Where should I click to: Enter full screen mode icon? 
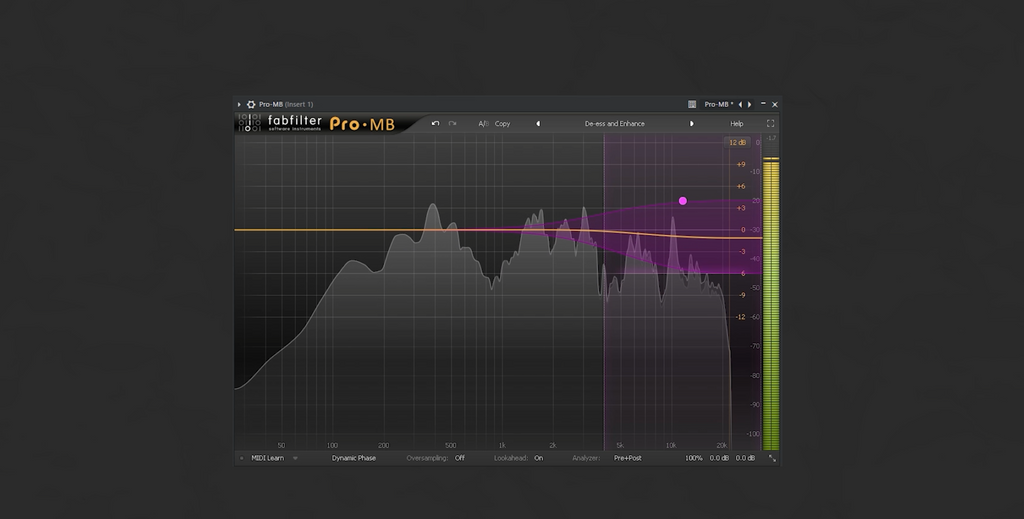(x=771, y=123)
